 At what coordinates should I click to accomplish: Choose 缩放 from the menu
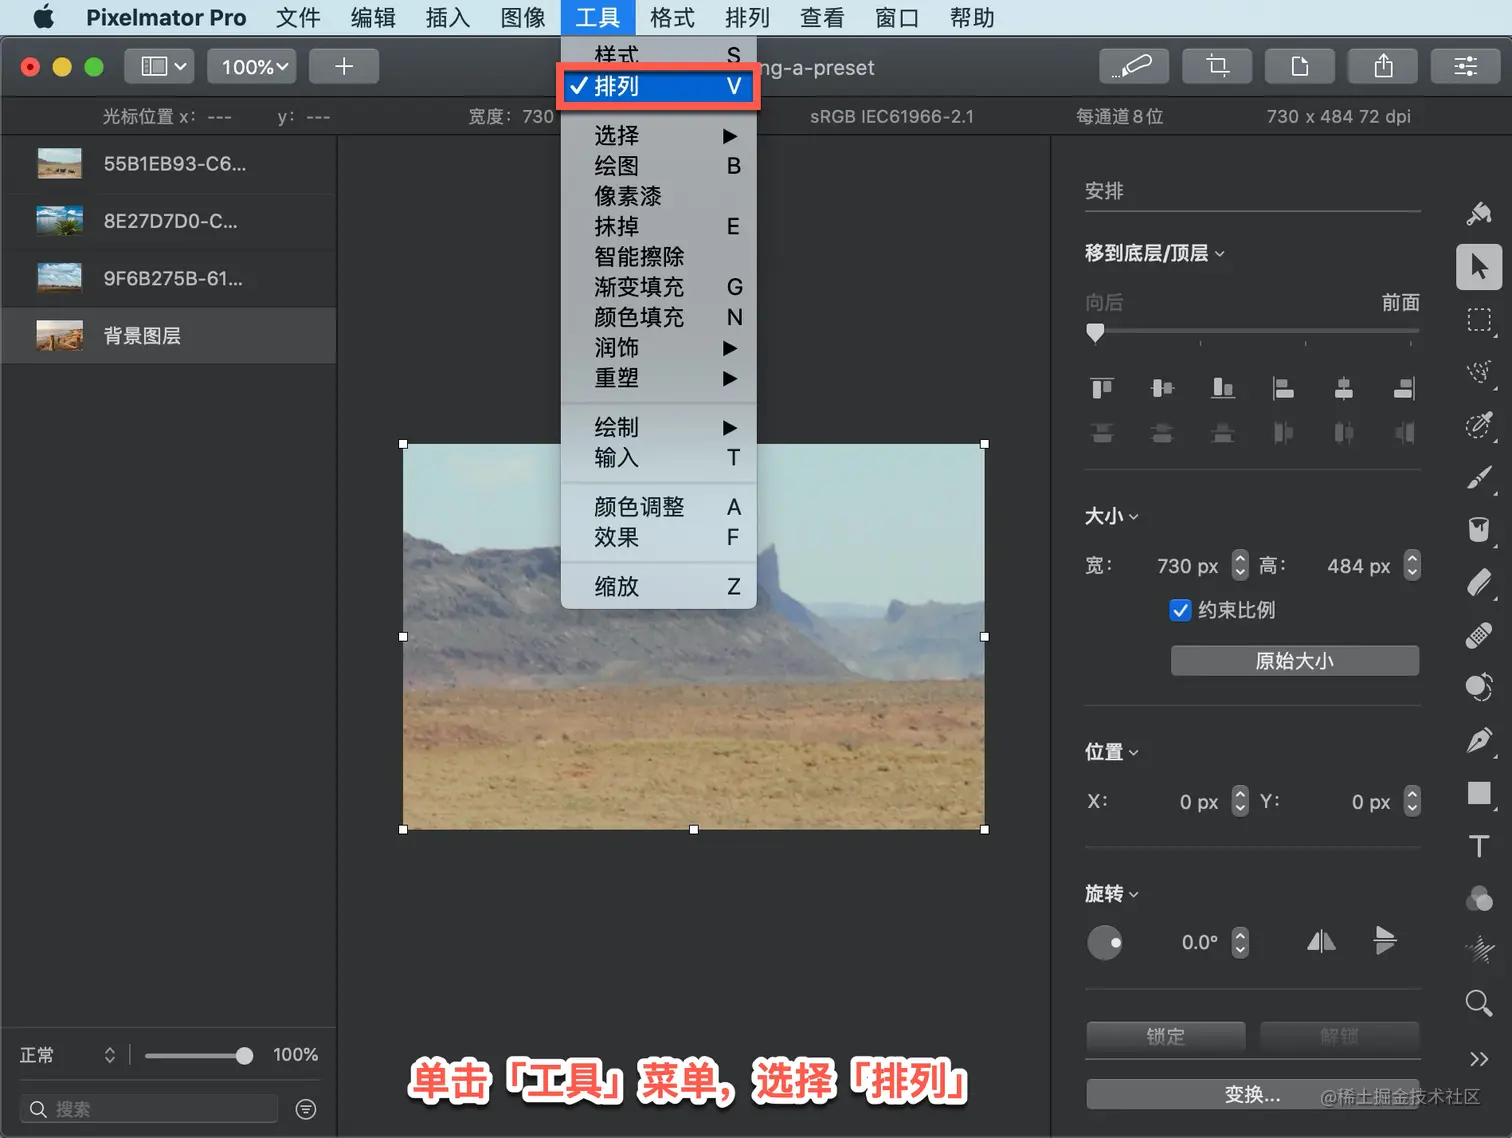point(658,586)
